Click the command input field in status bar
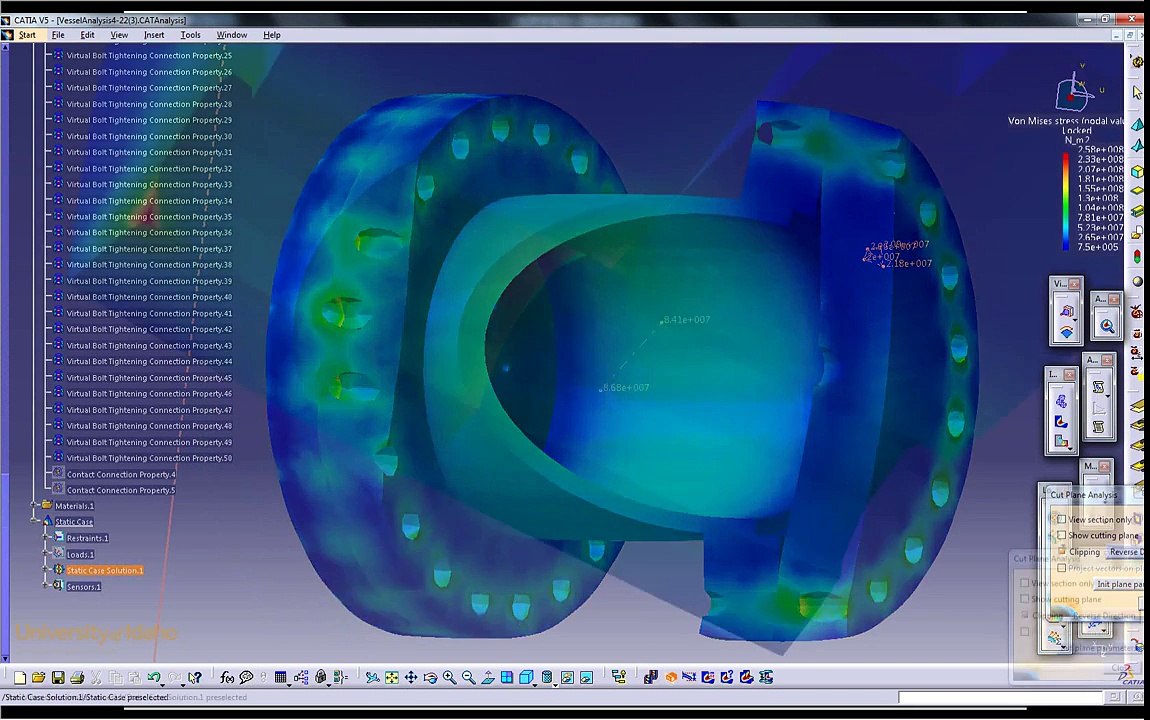1150x720 pixels. (x=1000, y=697)
